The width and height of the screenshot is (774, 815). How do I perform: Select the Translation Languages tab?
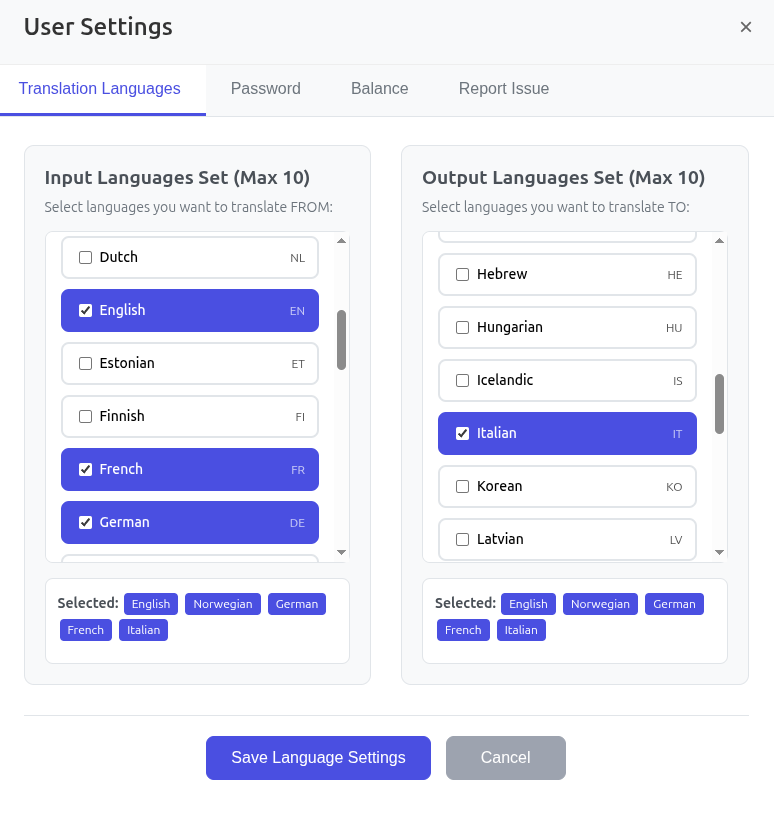click(x=99, y=88)
